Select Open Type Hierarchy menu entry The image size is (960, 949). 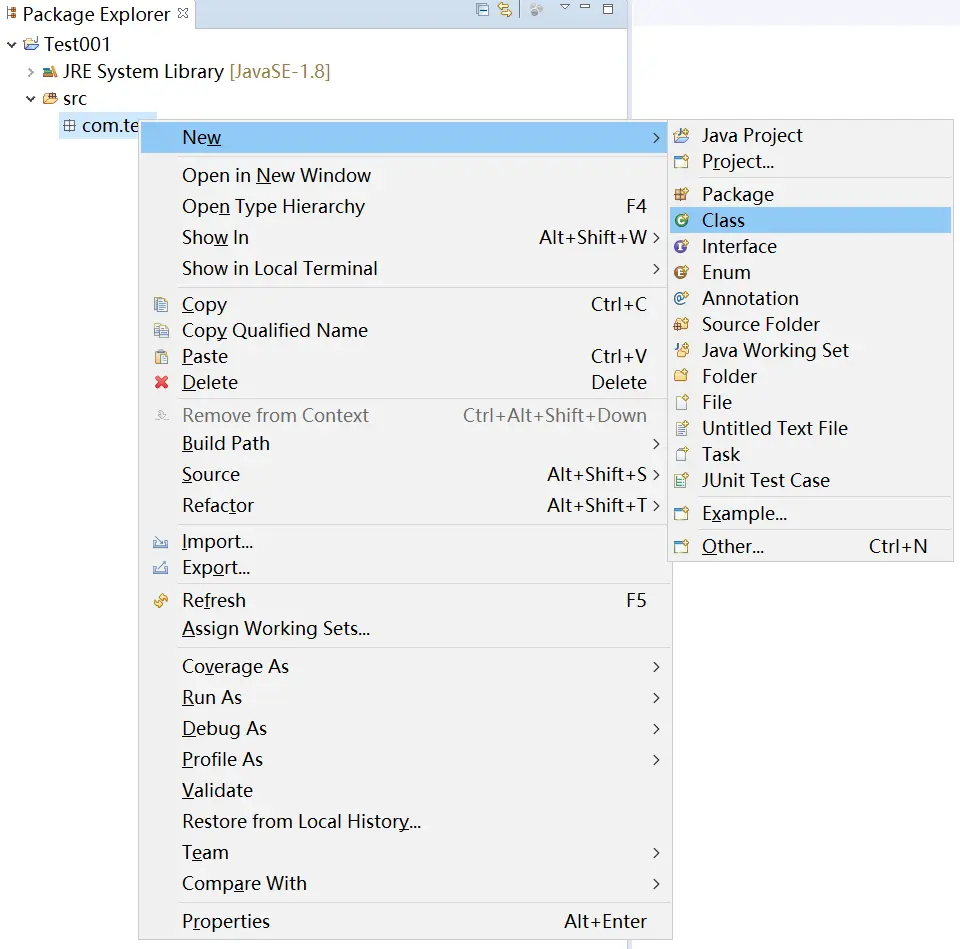click(x=404, y=207)
